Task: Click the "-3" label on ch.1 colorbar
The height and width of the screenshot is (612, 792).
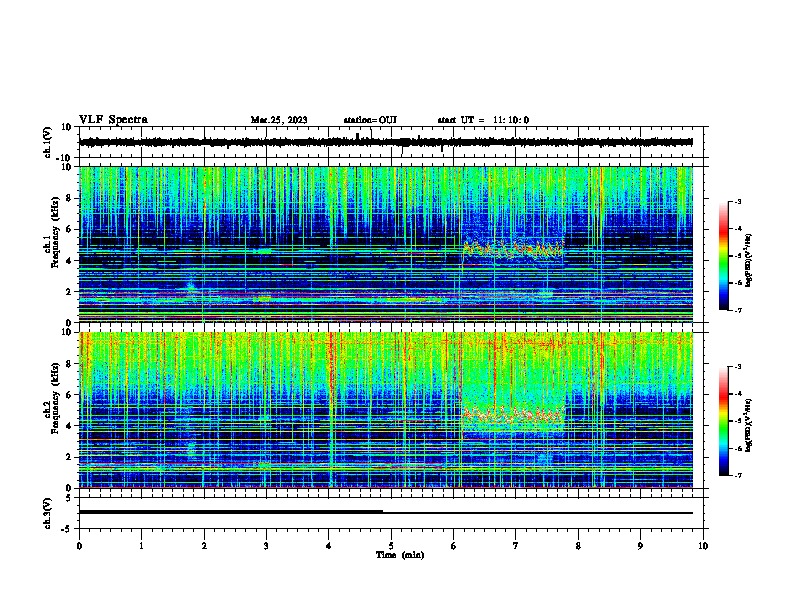Action: (738, 201)
